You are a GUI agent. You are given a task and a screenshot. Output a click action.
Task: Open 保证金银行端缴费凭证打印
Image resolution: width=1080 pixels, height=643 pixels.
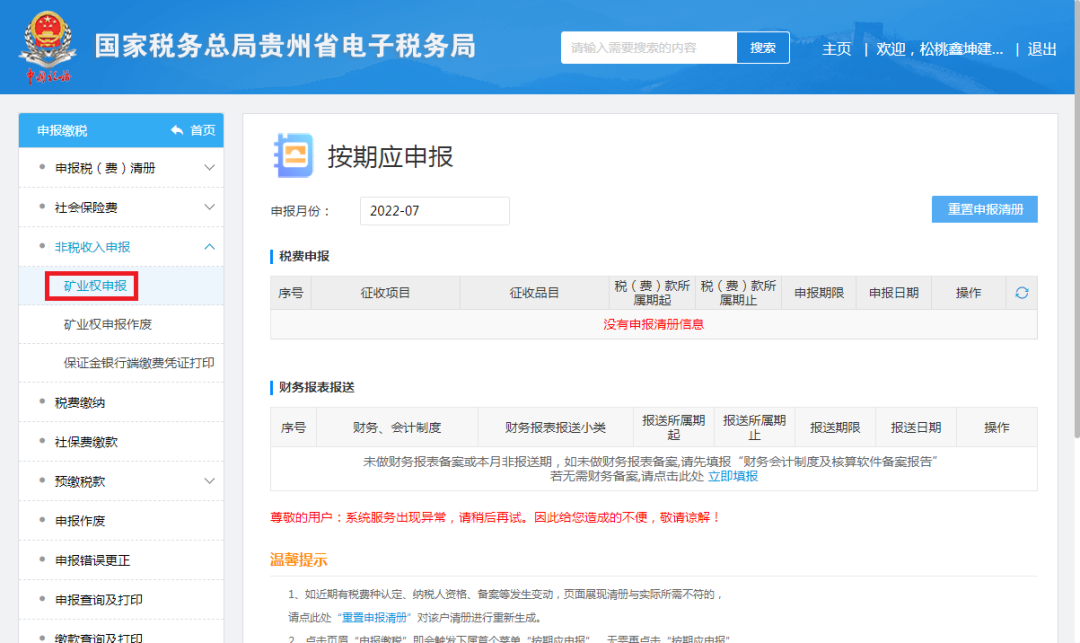pyautogui.click(x=139, y=363)
